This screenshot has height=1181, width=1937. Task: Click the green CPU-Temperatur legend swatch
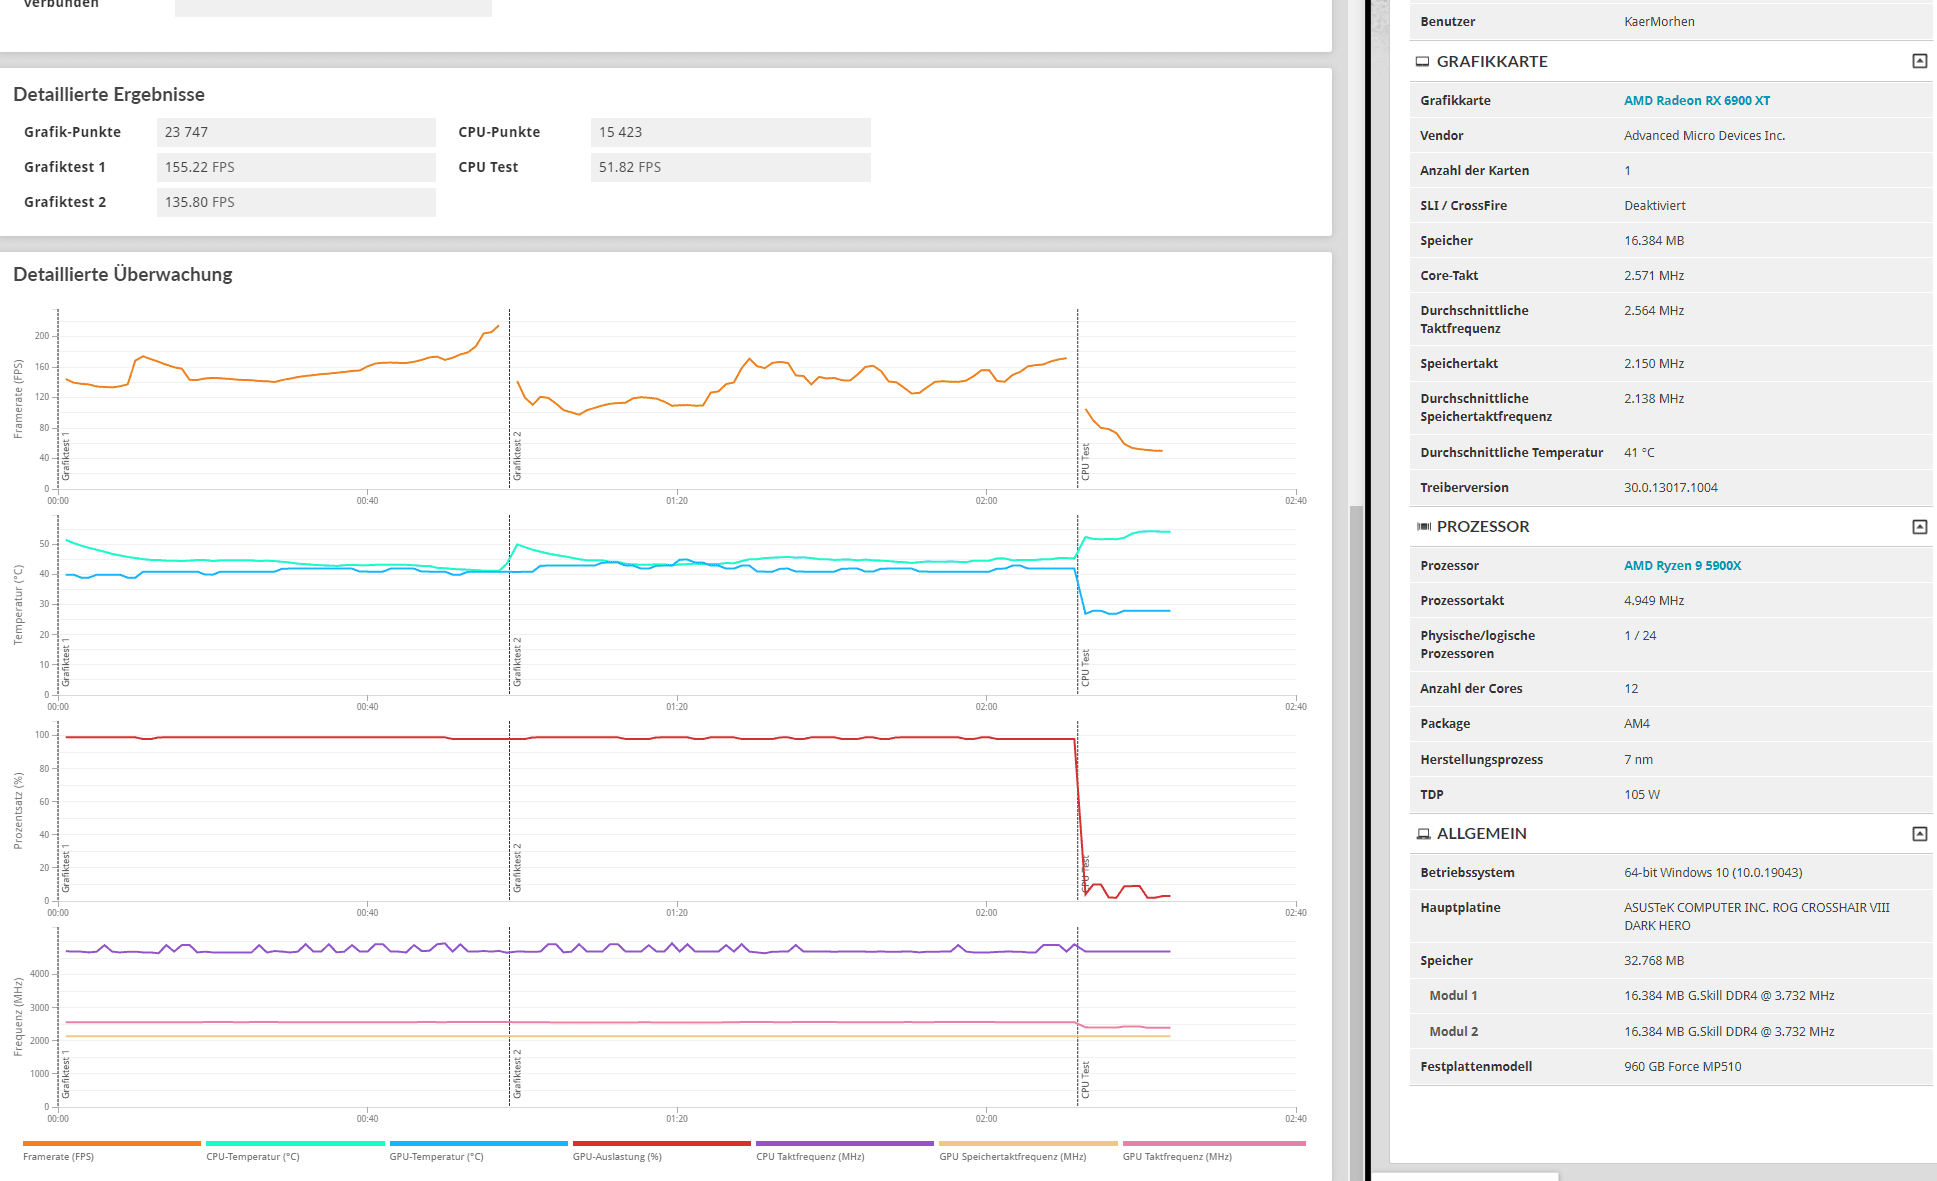point(295,1143)
